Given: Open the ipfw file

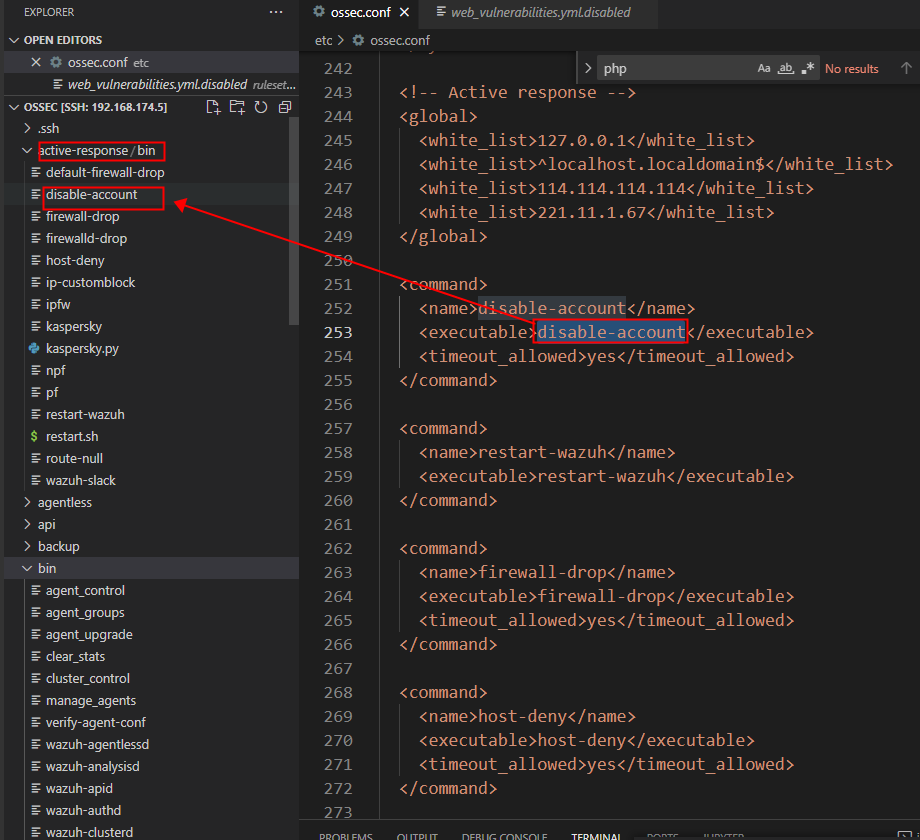Looking at the screenshot, I should [151, 304].
